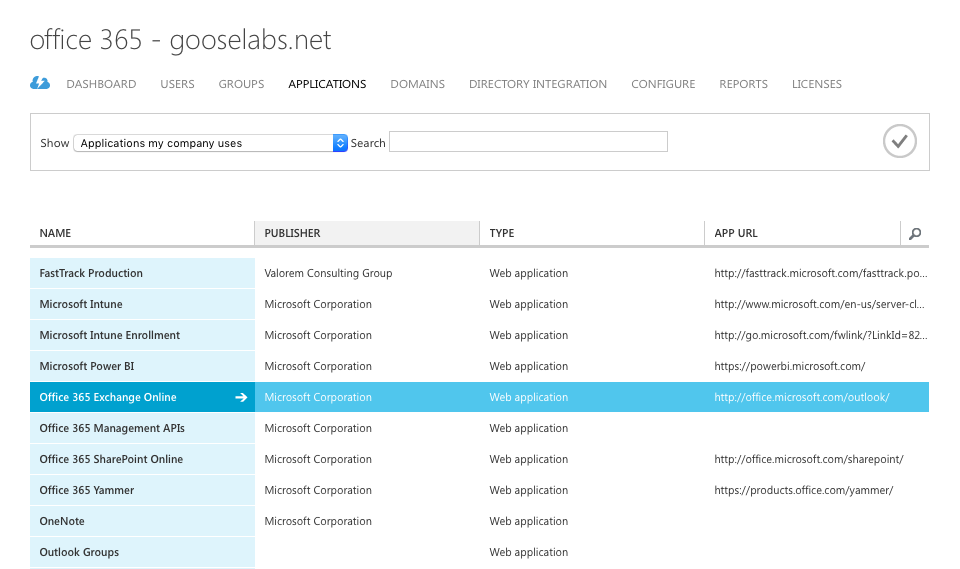
Task: Click the Office 365 Yammer app URL
Action: pos(803,490)
